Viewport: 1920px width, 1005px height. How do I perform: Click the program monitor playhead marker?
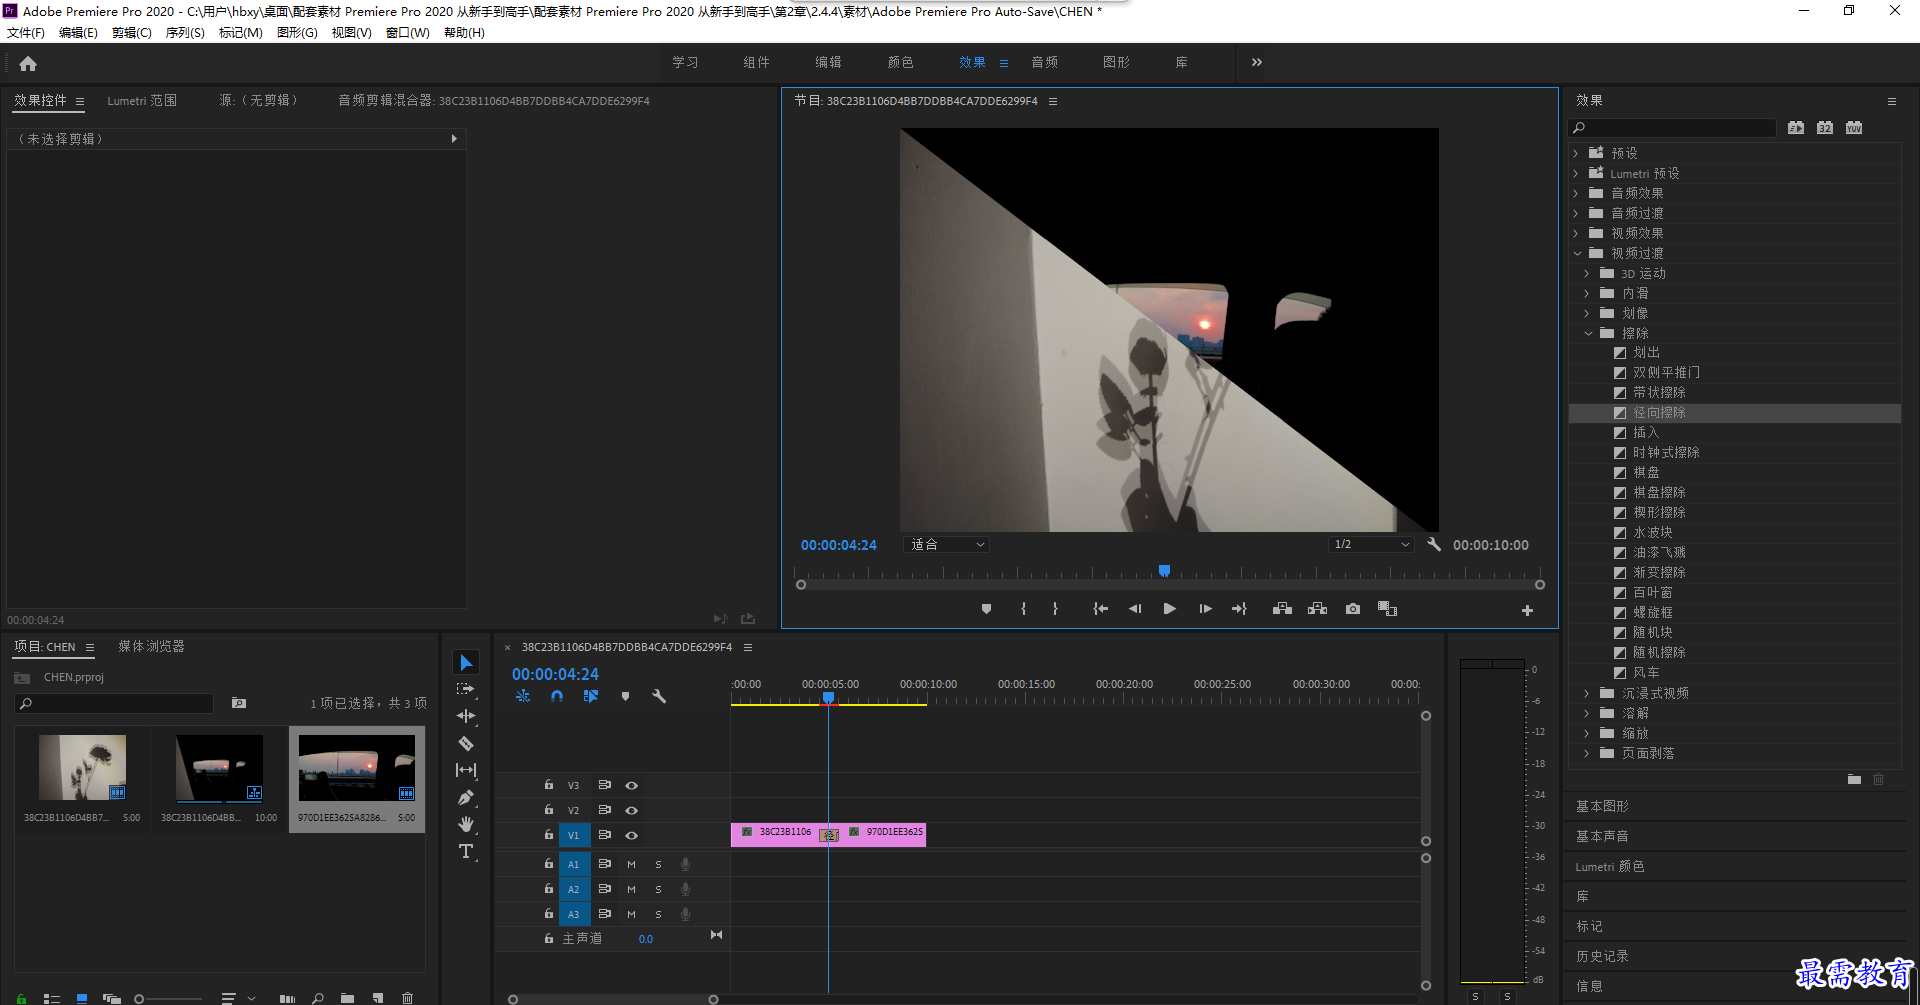pyautogui.click(x=1164, y=571)
